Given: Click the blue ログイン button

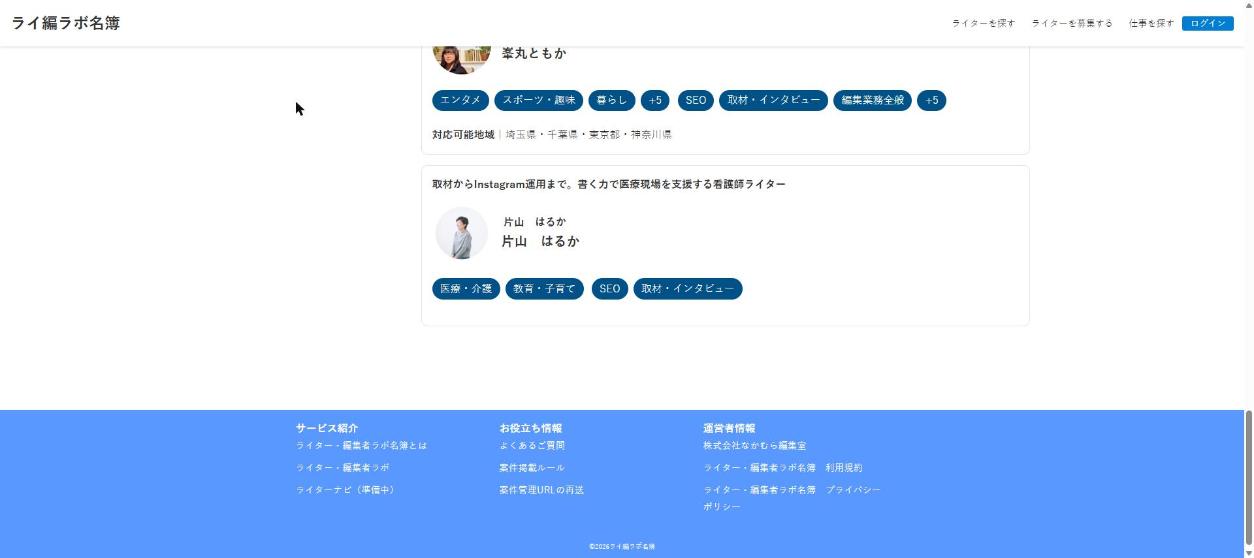Looking at the screenshot, I should (1208, 23).
